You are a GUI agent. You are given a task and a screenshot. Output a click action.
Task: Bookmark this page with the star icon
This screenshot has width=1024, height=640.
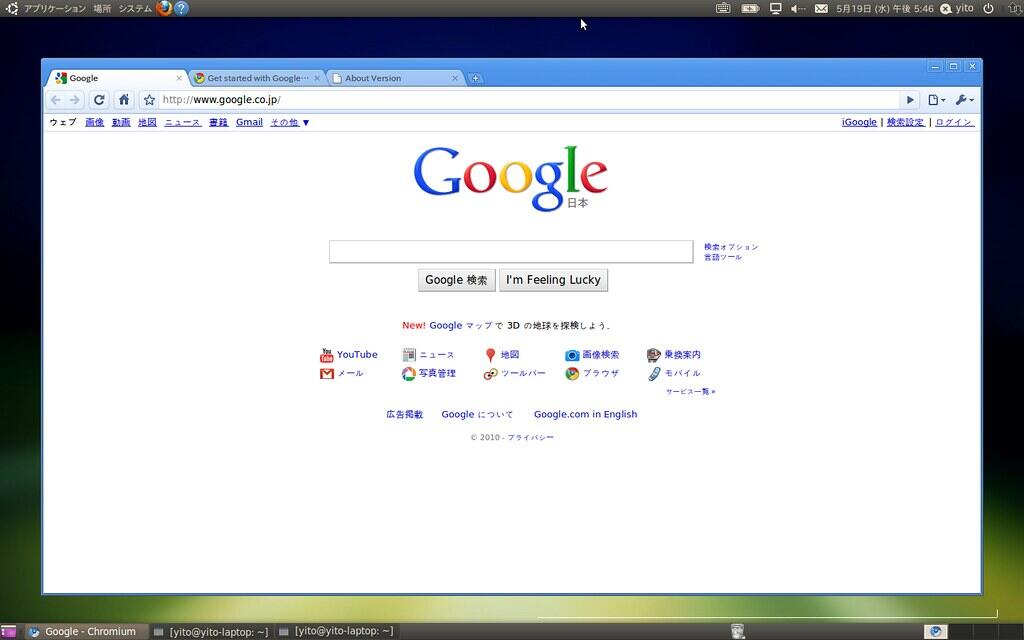coord(150,100)
